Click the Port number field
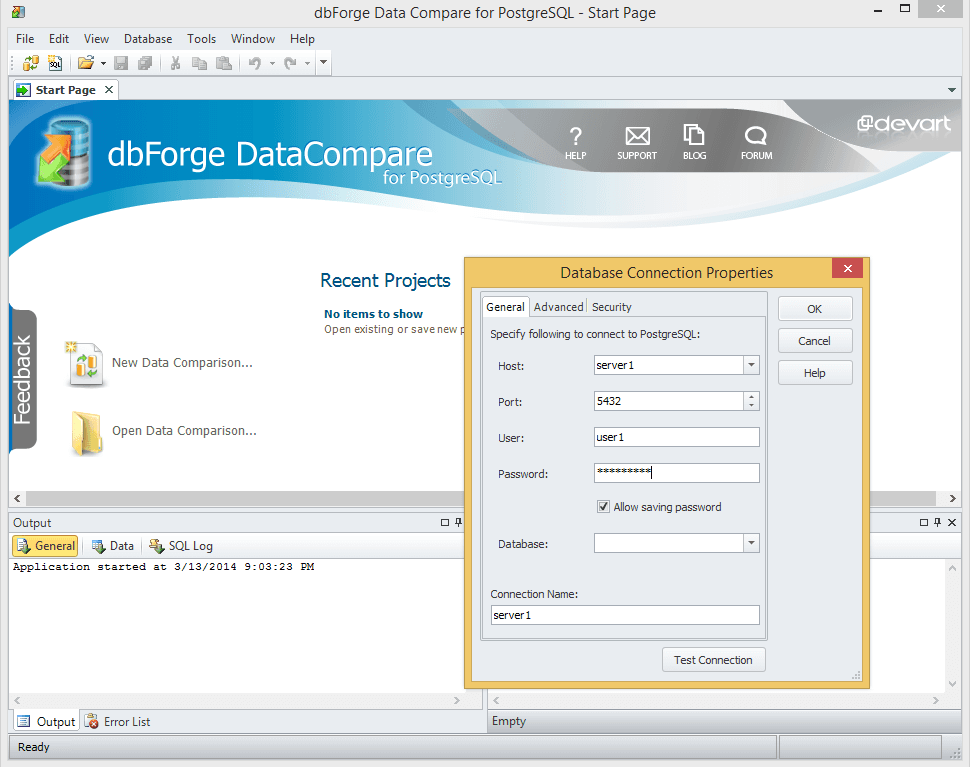Viewport: 970px width, 767px height. click(668, 401)
